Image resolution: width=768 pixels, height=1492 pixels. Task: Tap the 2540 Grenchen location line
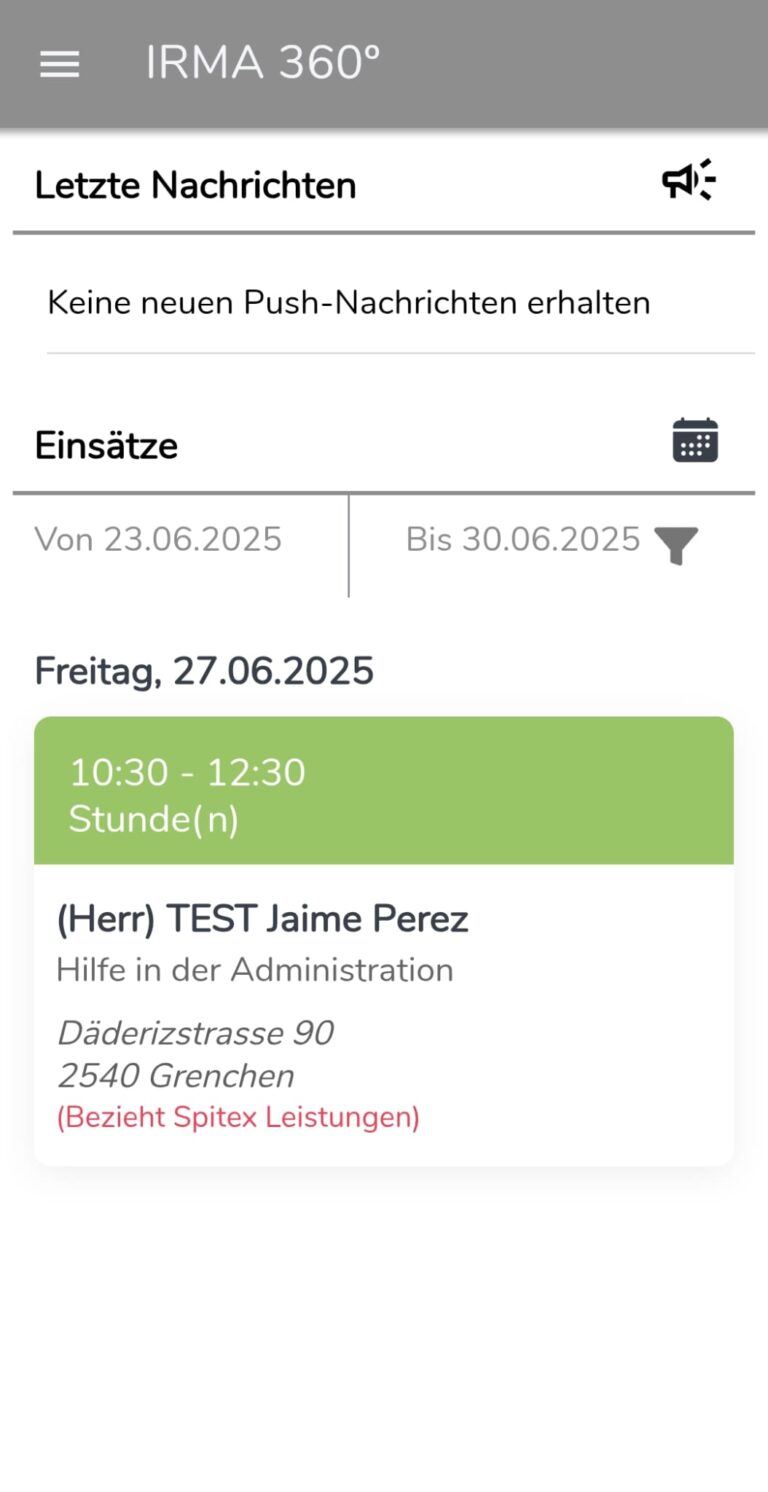point(176,1076)
